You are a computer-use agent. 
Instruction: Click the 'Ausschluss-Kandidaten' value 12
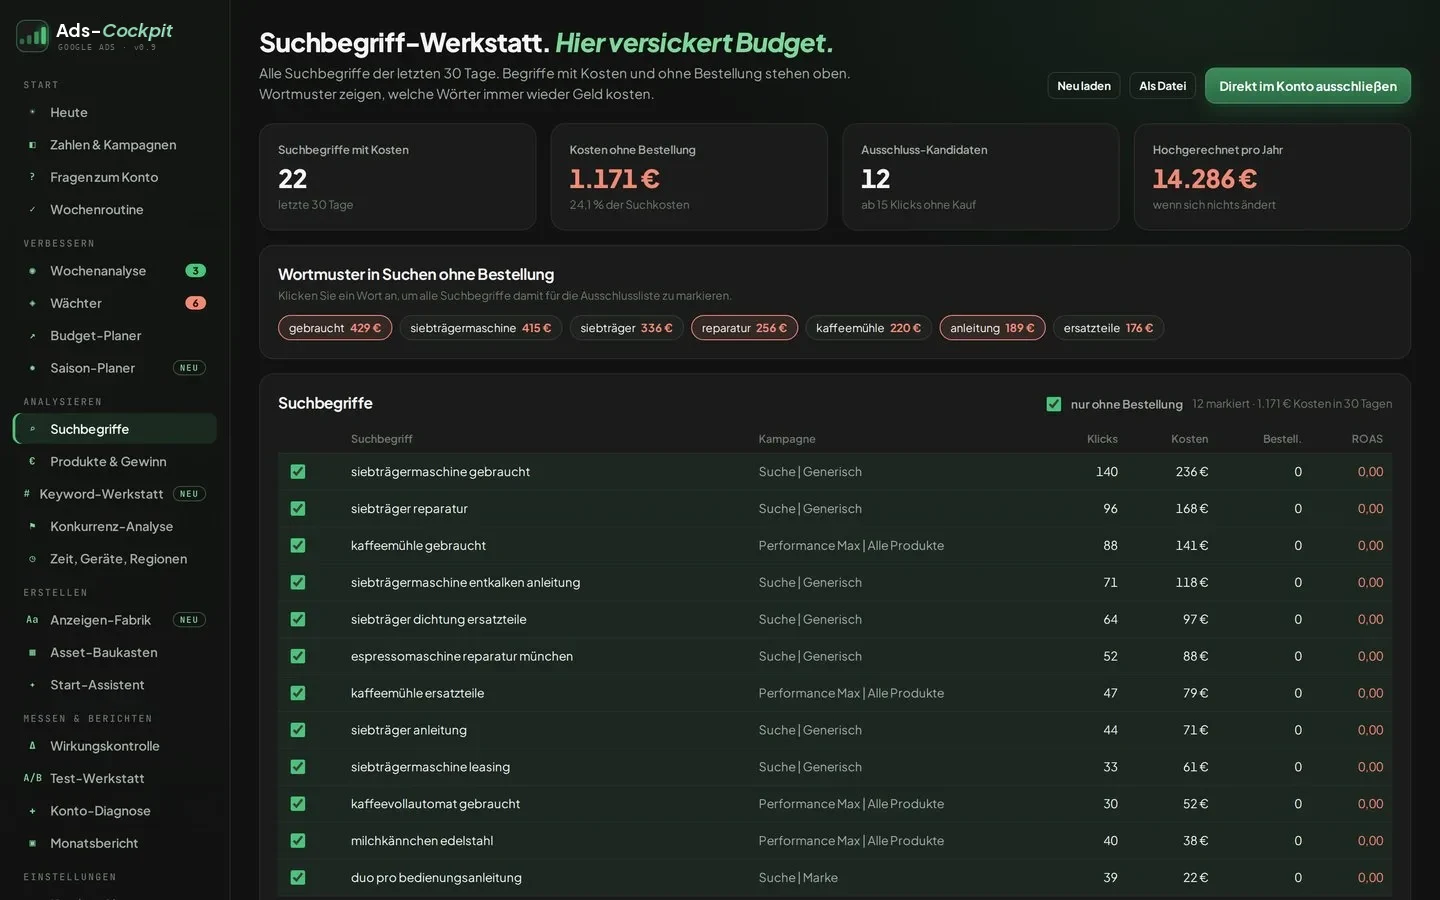pos(875,179)
